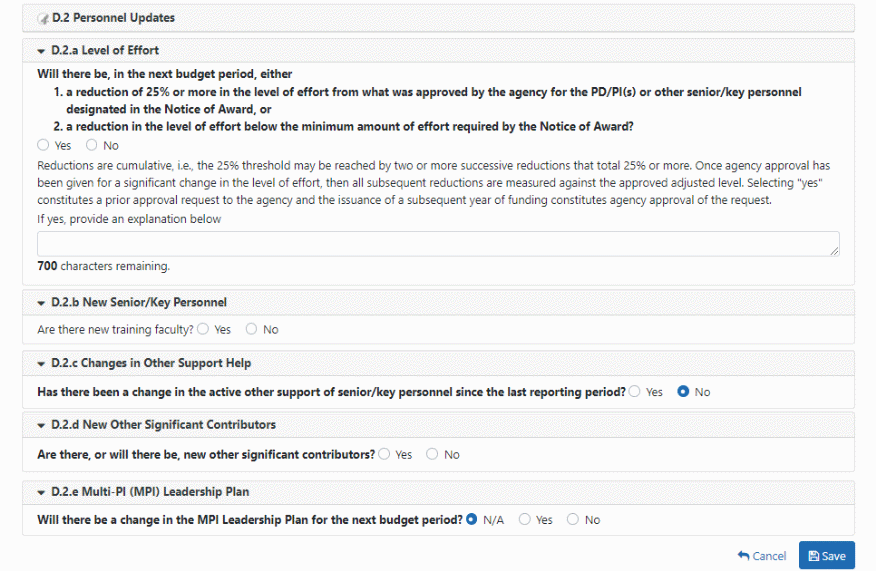Screen dimensions: 876x571
Task: Select Yes for level of effort reduction
Action: click(43, 145)
